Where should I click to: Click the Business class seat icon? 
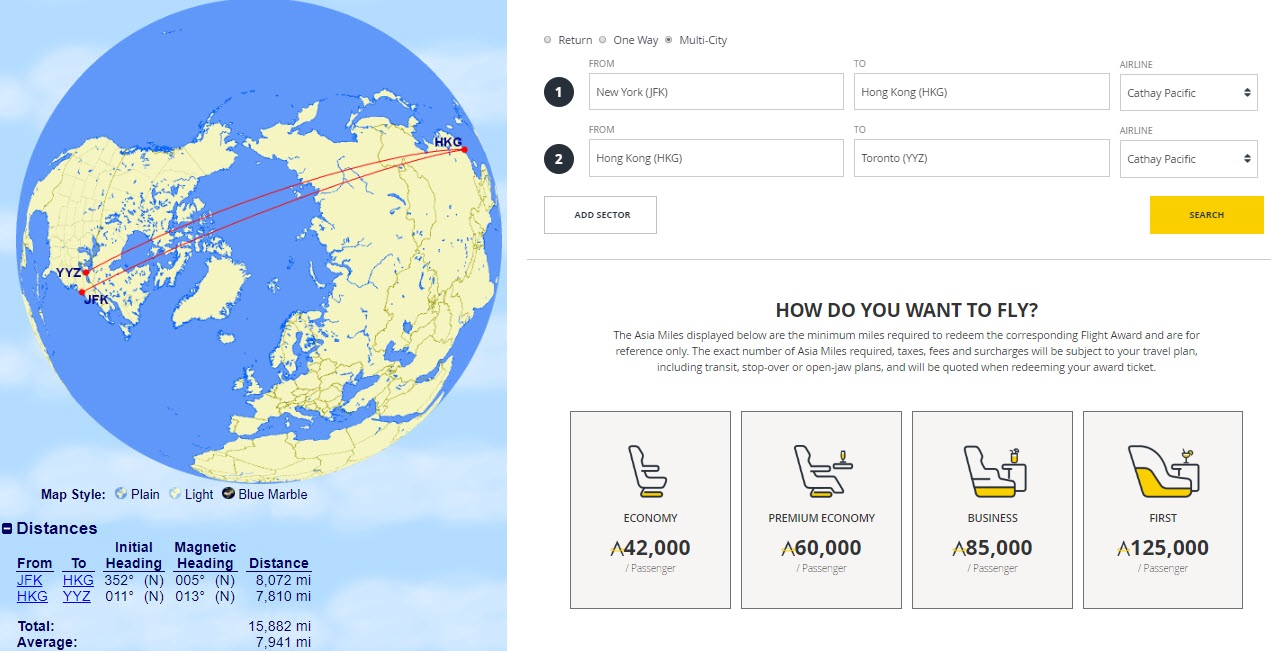click(992, 471)
